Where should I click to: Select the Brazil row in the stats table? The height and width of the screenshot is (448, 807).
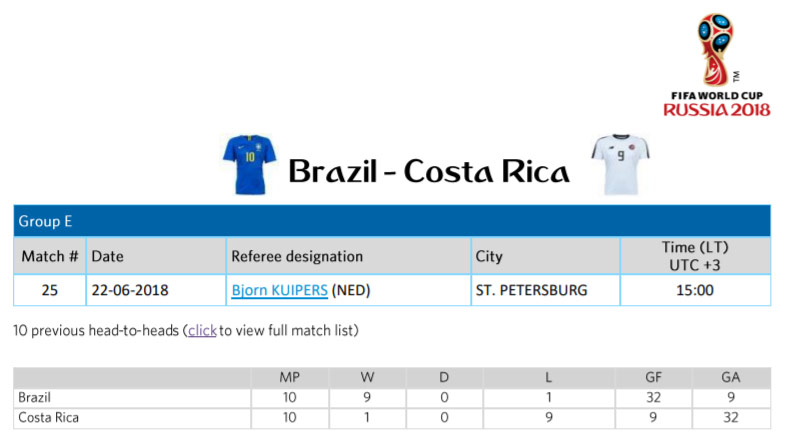click(x=392, y=398)
